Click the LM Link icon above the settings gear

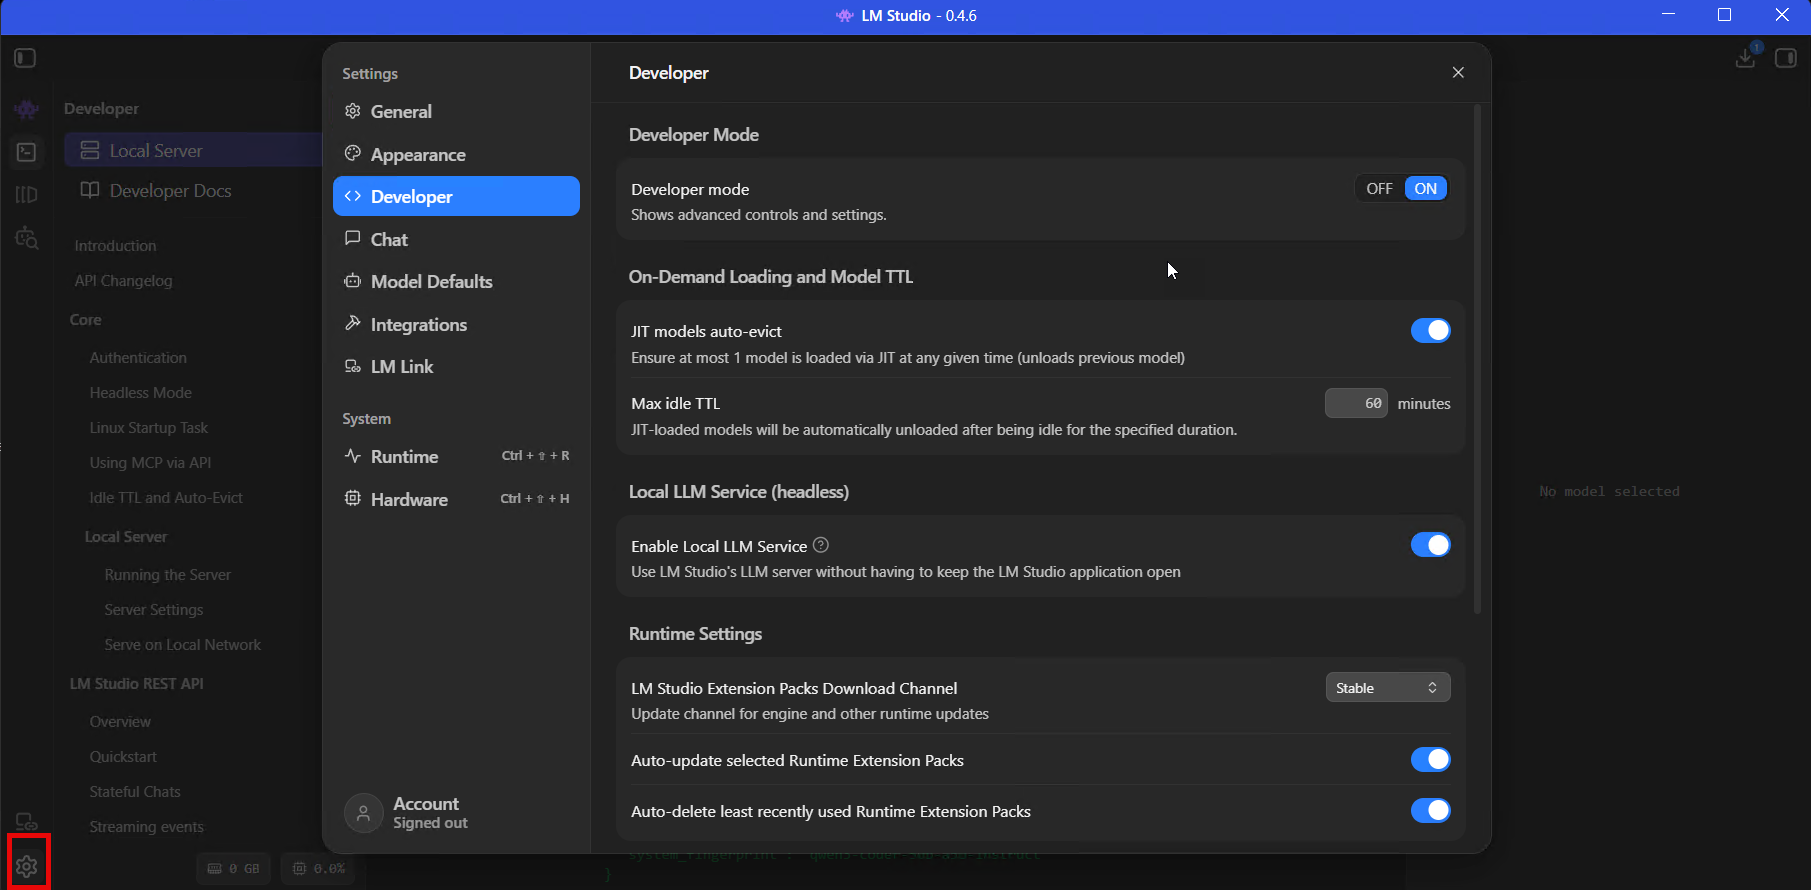click(27, 822)
